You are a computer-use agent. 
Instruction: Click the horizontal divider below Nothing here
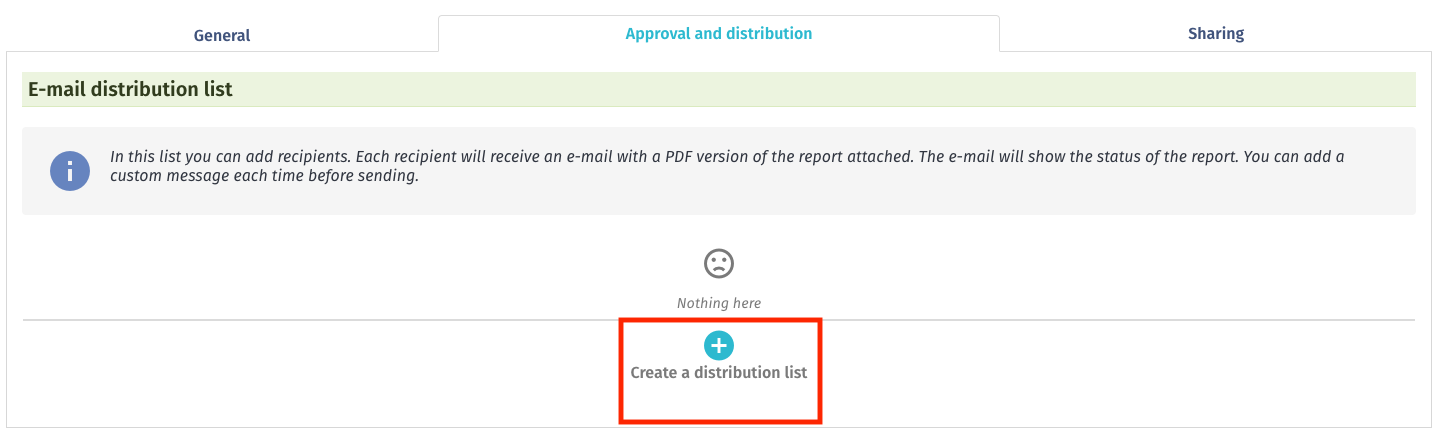click(719, 320)
